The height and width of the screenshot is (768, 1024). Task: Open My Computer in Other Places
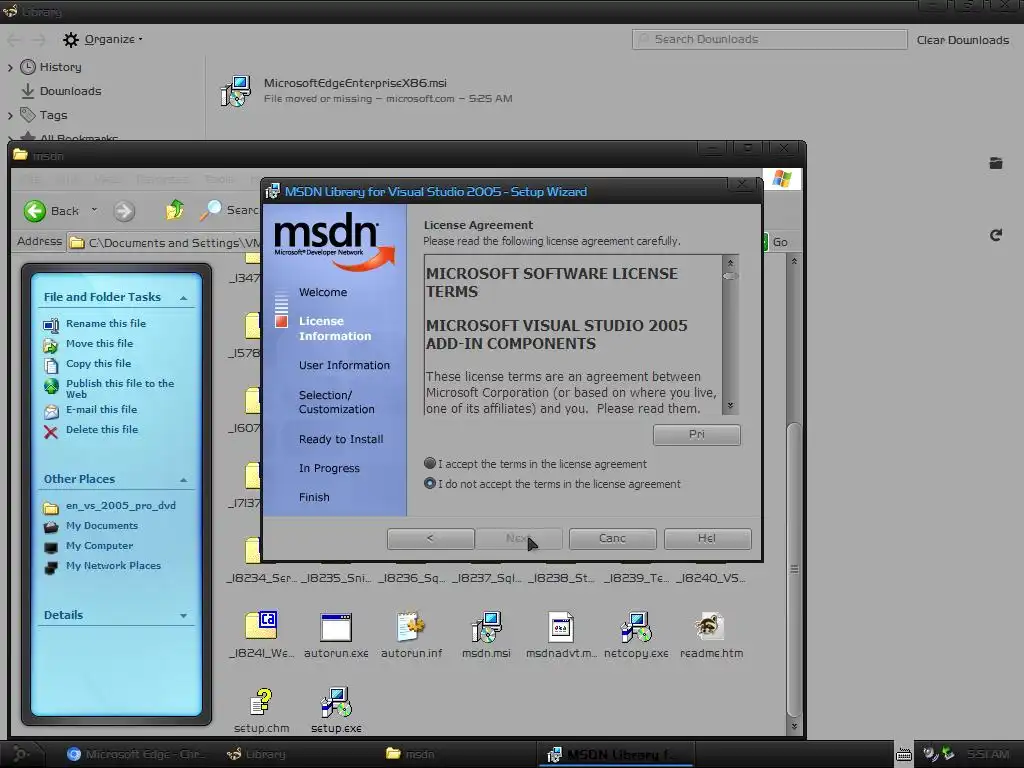coord(99,546)
